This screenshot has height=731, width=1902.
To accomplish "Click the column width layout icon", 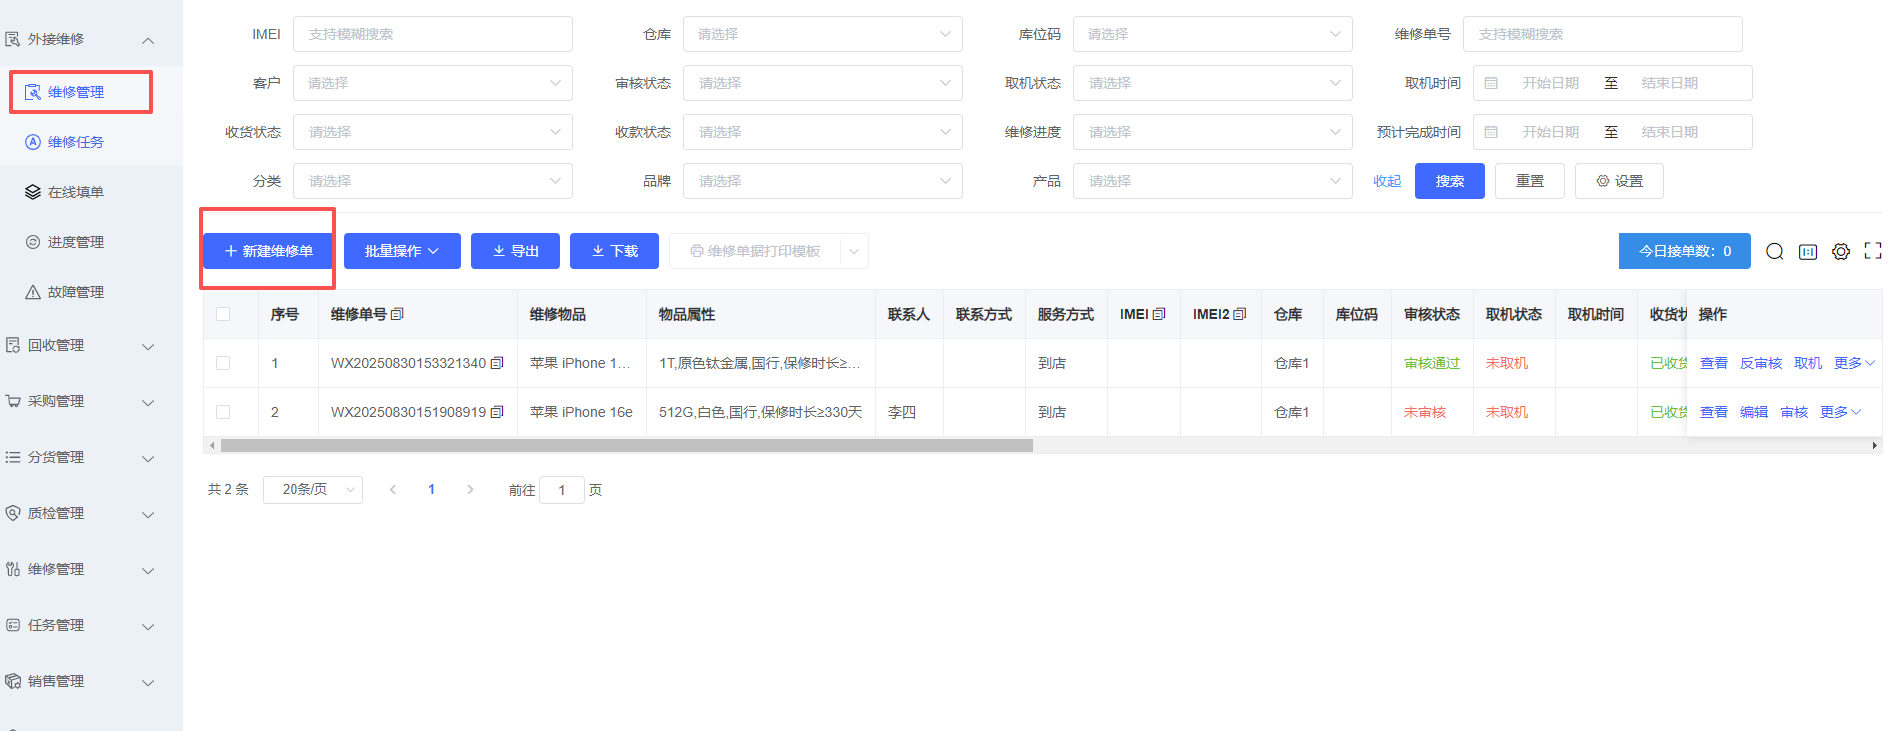I will click(1807, 252).
